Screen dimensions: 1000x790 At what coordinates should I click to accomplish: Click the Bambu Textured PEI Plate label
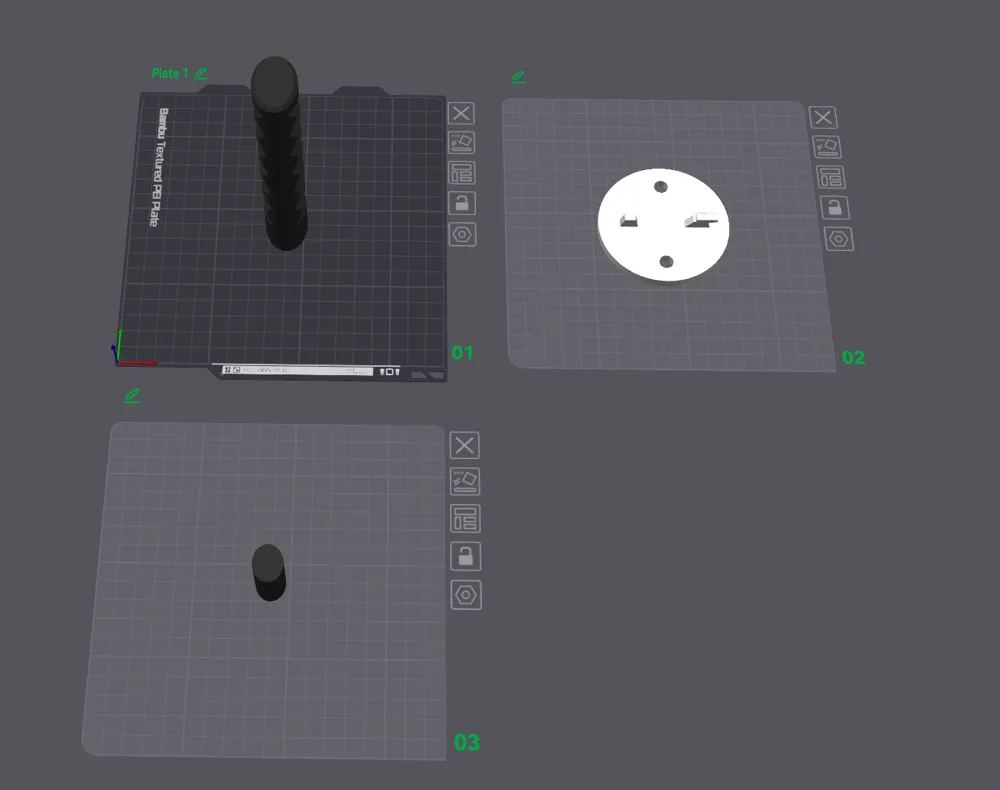tap(159, 167)
